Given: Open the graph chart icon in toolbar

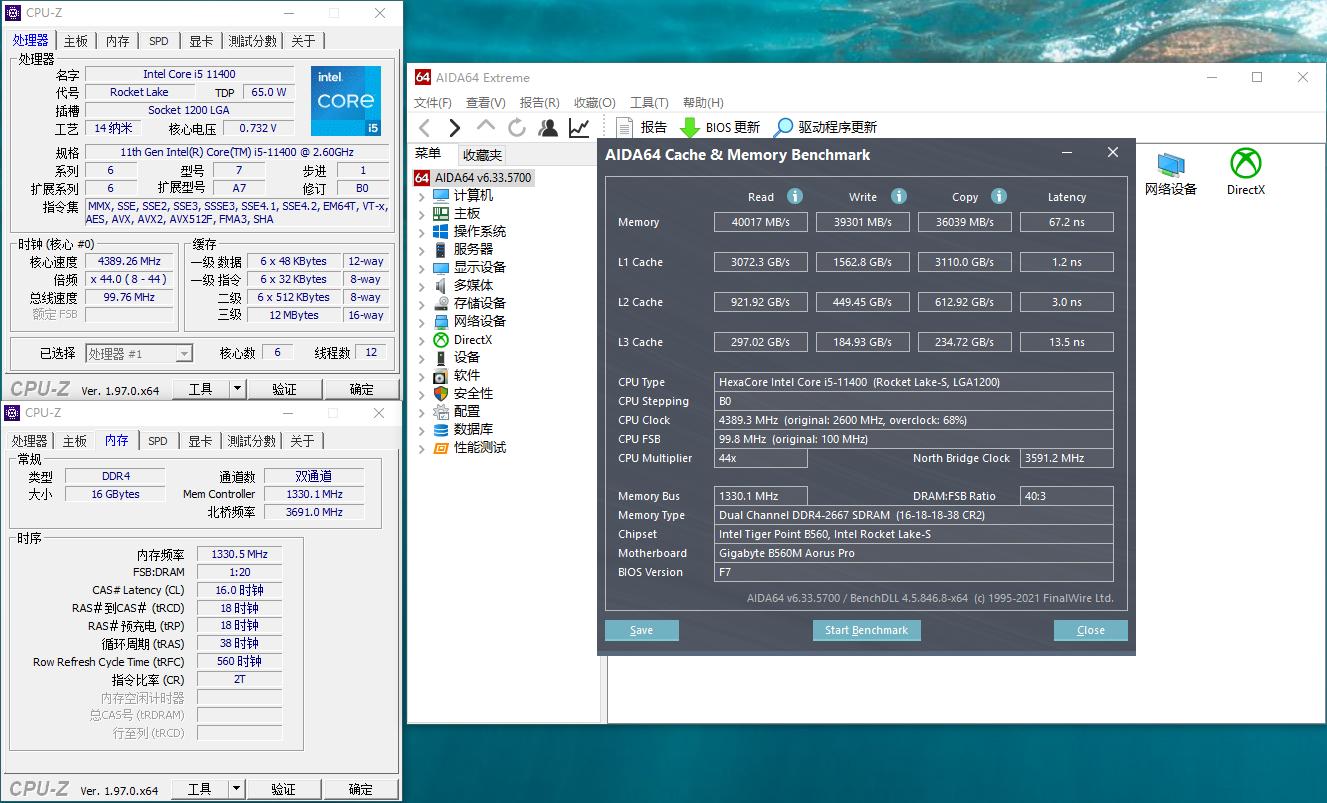Looking at the screenshot, I should click(x=579, y=127).
